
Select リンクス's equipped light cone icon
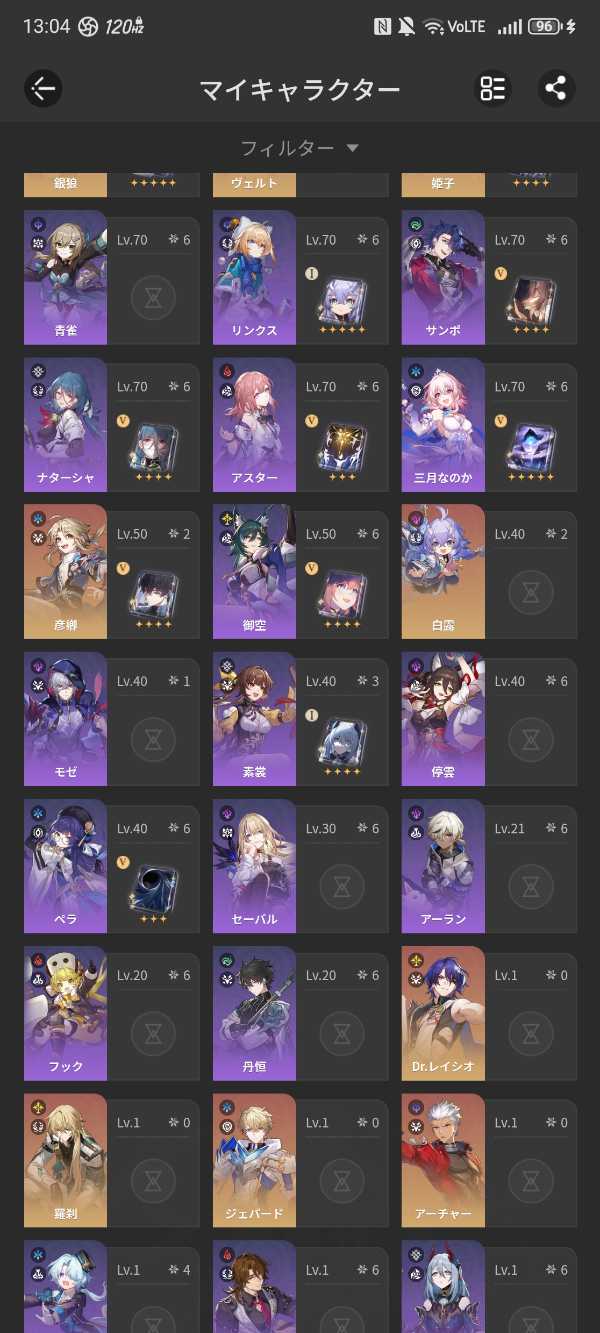pyautogui.click(x=342, y=298)
